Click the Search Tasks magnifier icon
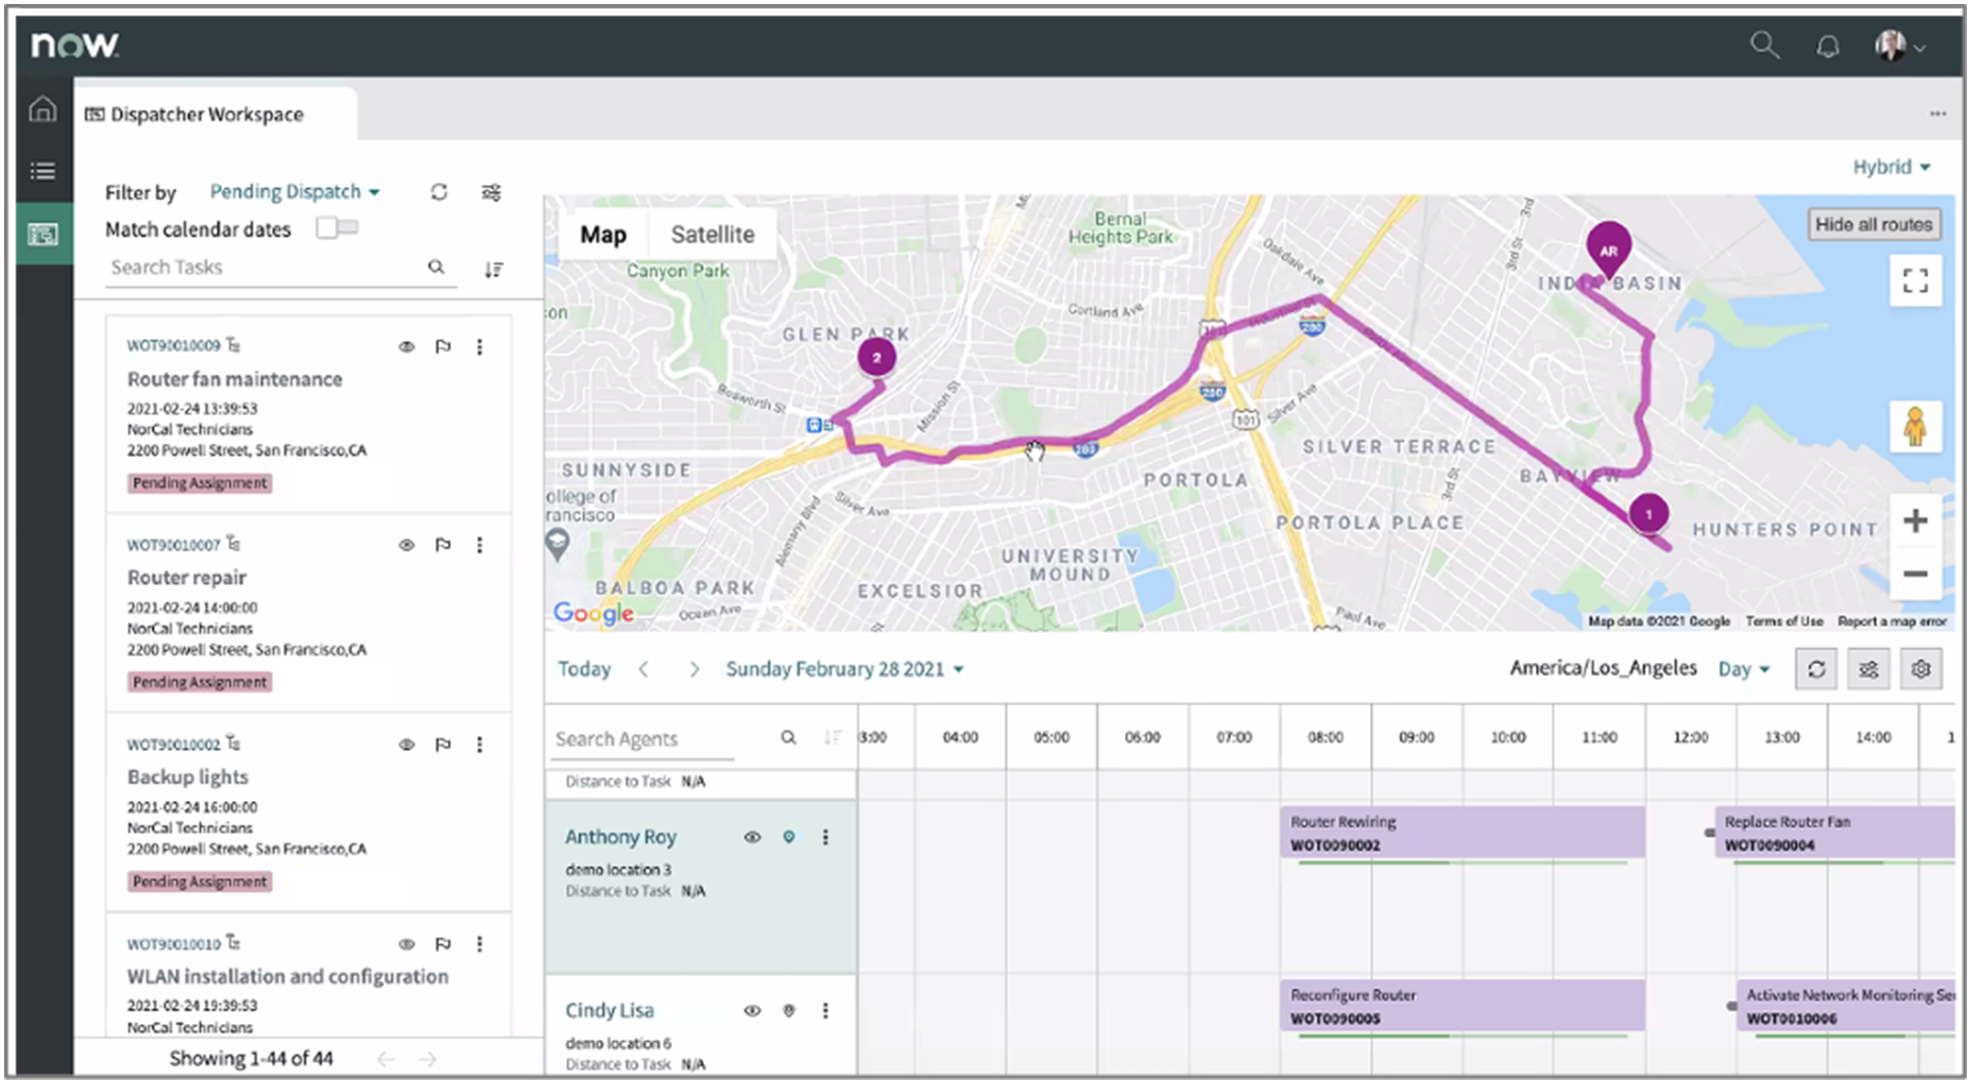This screenshot has width=1968, height=1080. pos(436,267)
